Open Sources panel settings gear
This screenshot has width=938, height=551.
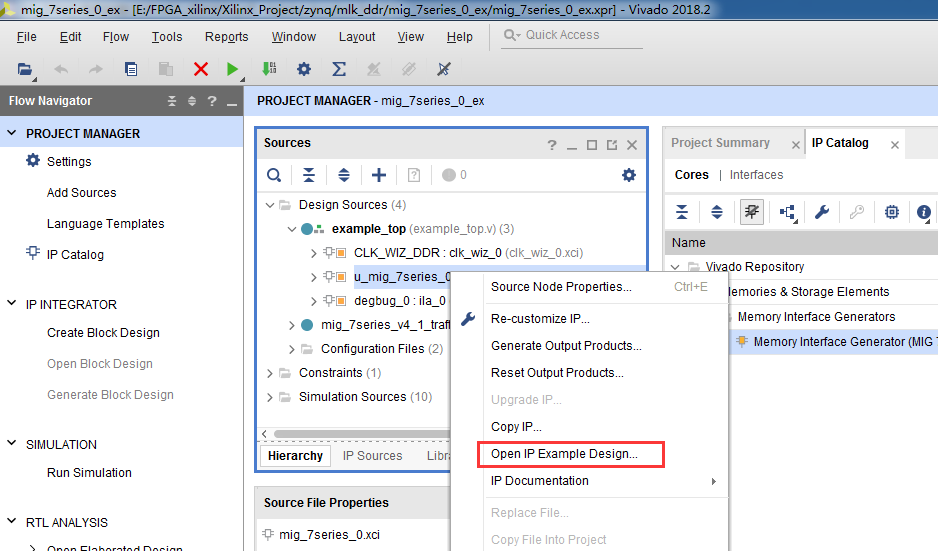[x=629, y=175]
